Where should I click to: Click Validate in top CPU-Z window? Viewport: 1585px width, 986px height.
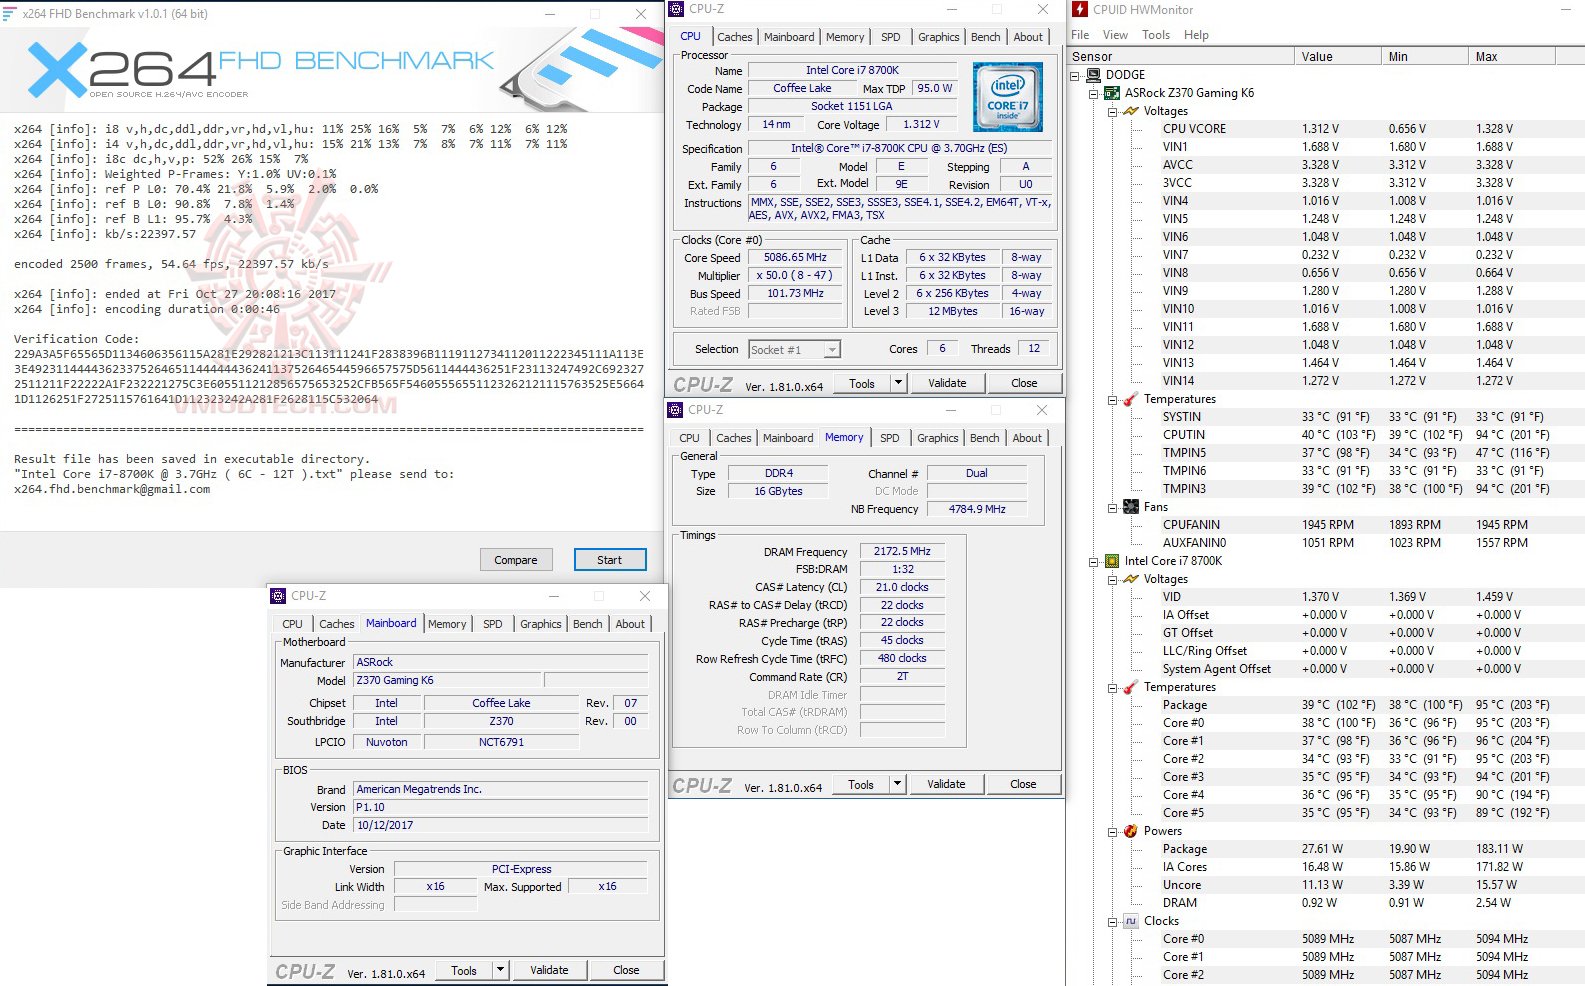point(947,383)
